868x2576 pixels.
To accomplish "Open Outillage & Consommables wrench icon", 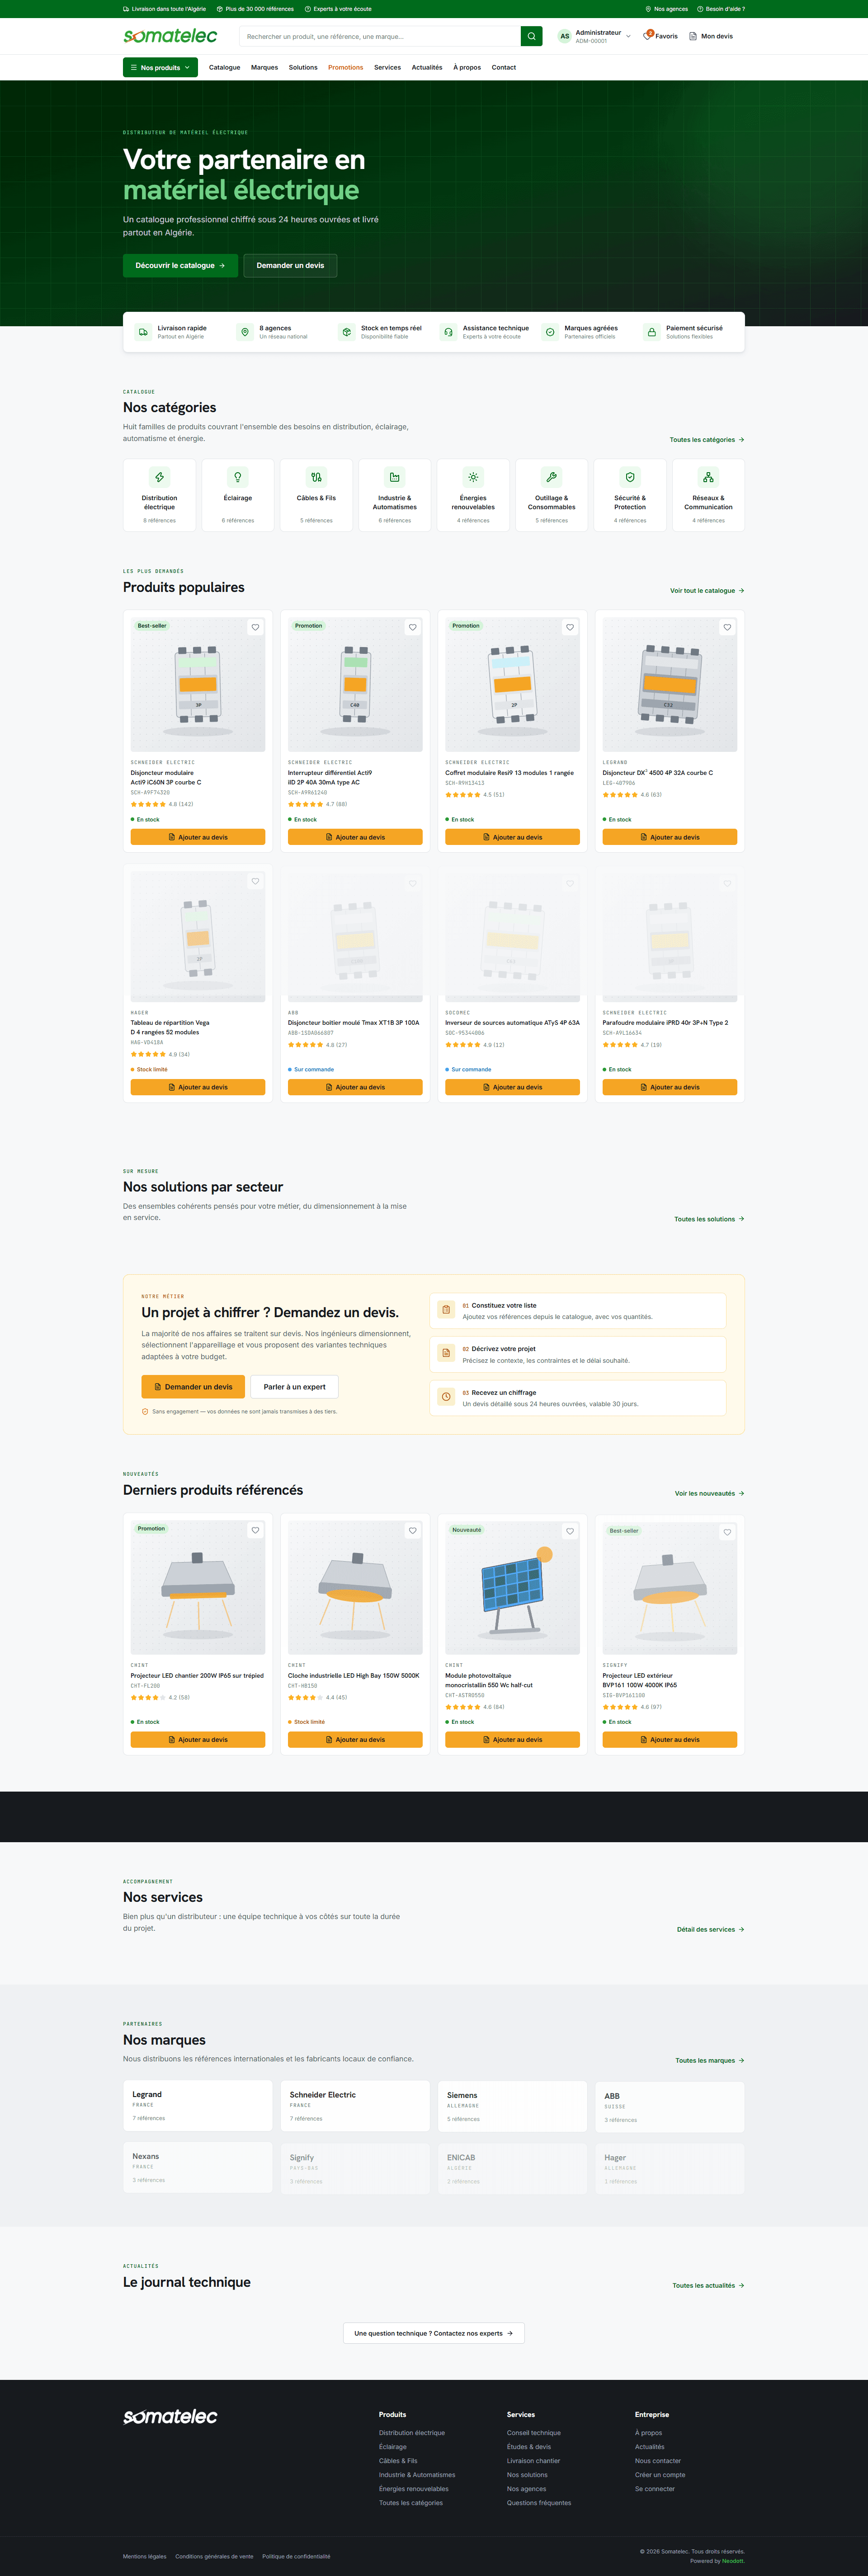I will [x=551, y=477].
